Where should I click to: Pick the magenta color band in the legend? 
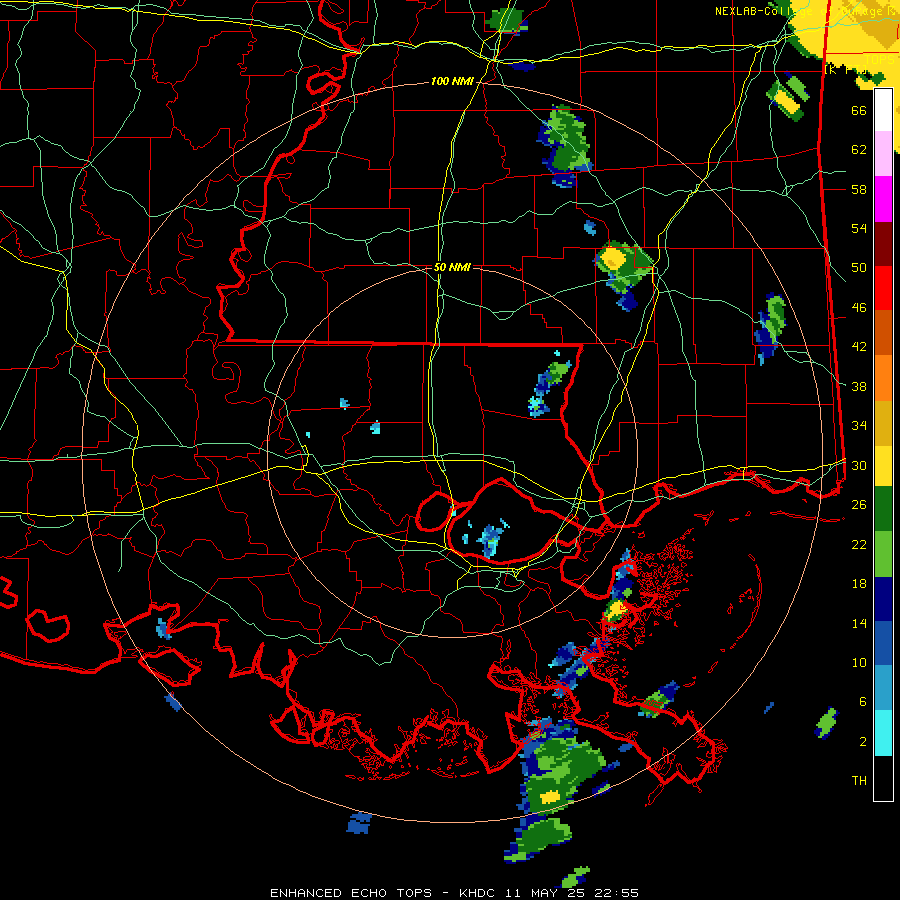tap(883, 199)
